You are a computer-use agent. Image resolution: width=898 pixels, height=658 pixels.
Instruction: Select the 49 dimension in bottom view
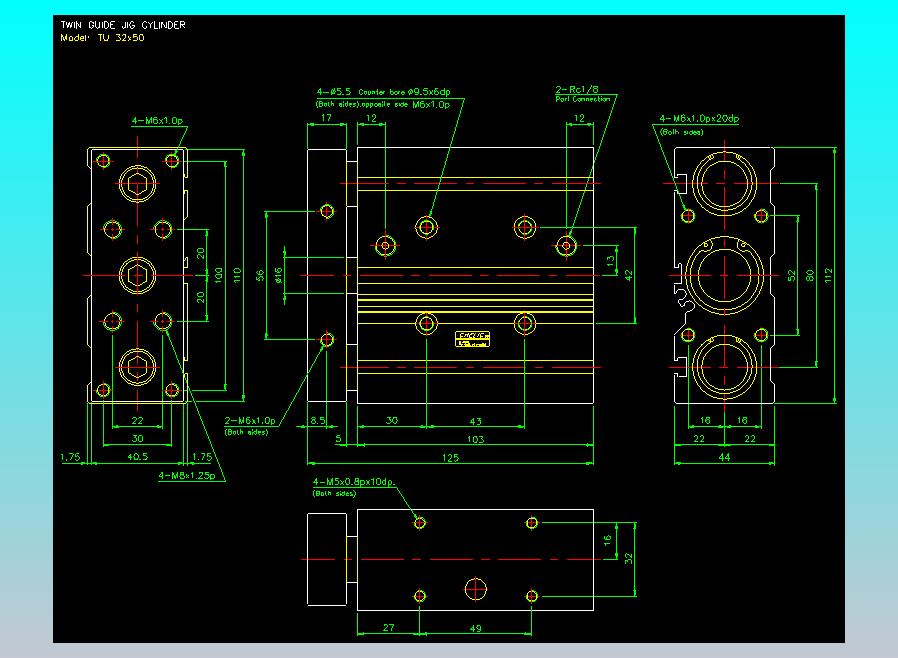[x=475, y=629]
